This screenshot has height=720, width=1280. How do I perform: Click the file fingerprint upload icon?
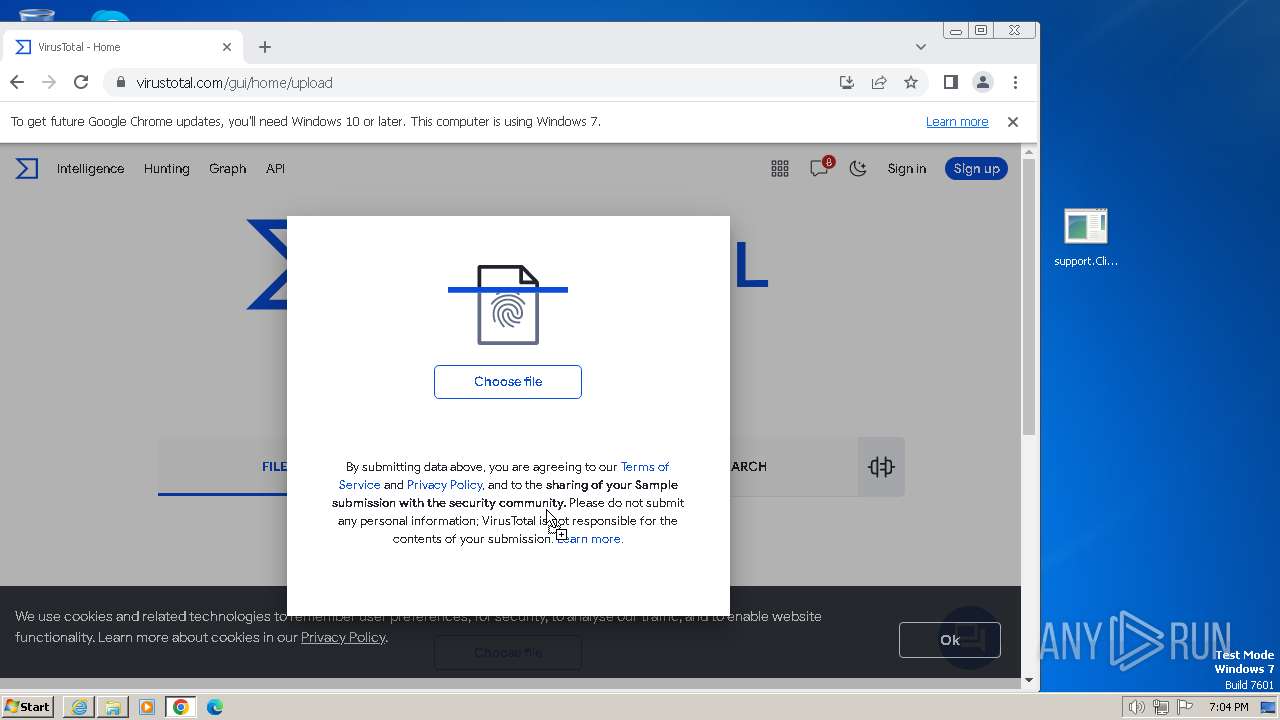tap(508, 305)
